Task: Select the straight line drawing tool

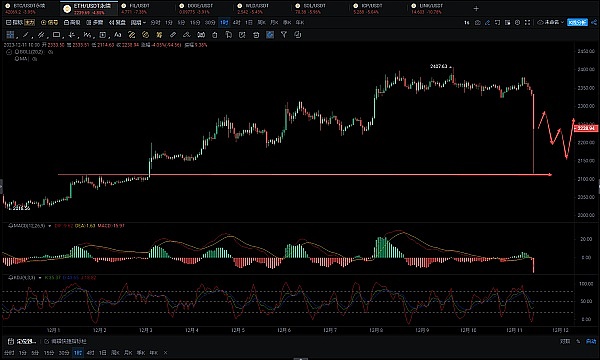Action: [x=25, y=35]
